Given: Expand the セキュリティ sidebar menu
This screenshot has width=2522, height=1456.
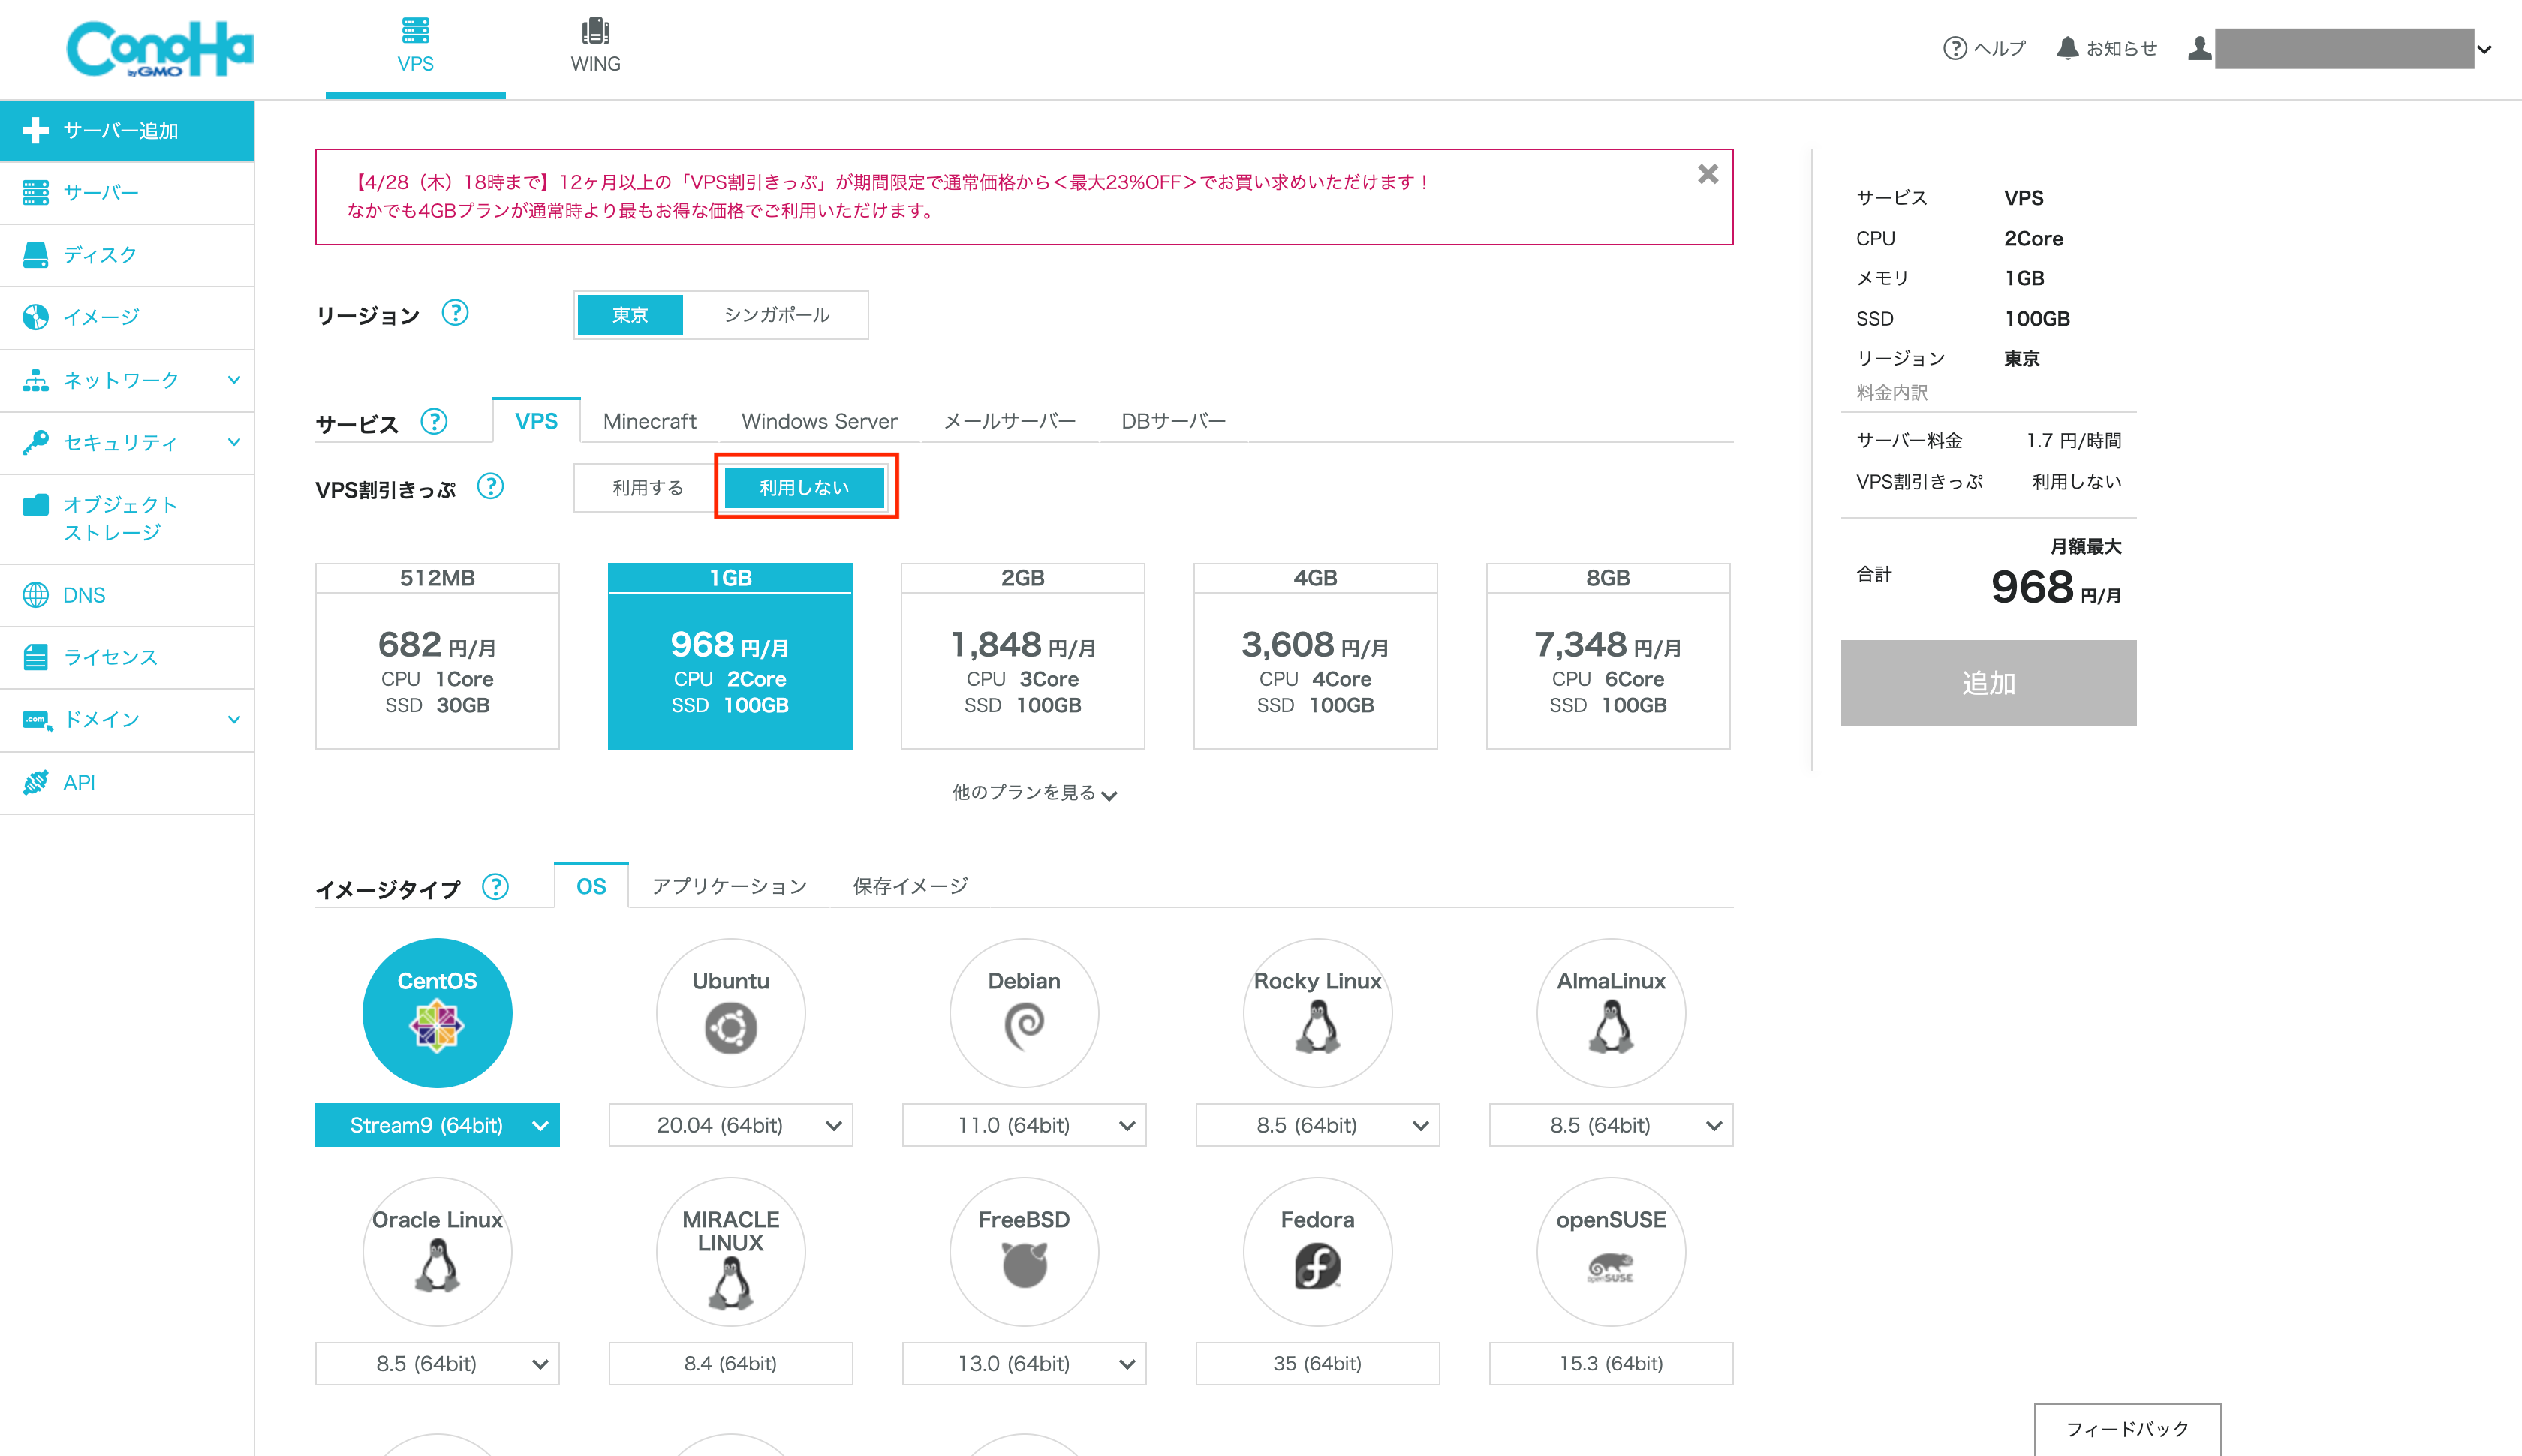Looking at the screenshot, I should pos(127,442).
